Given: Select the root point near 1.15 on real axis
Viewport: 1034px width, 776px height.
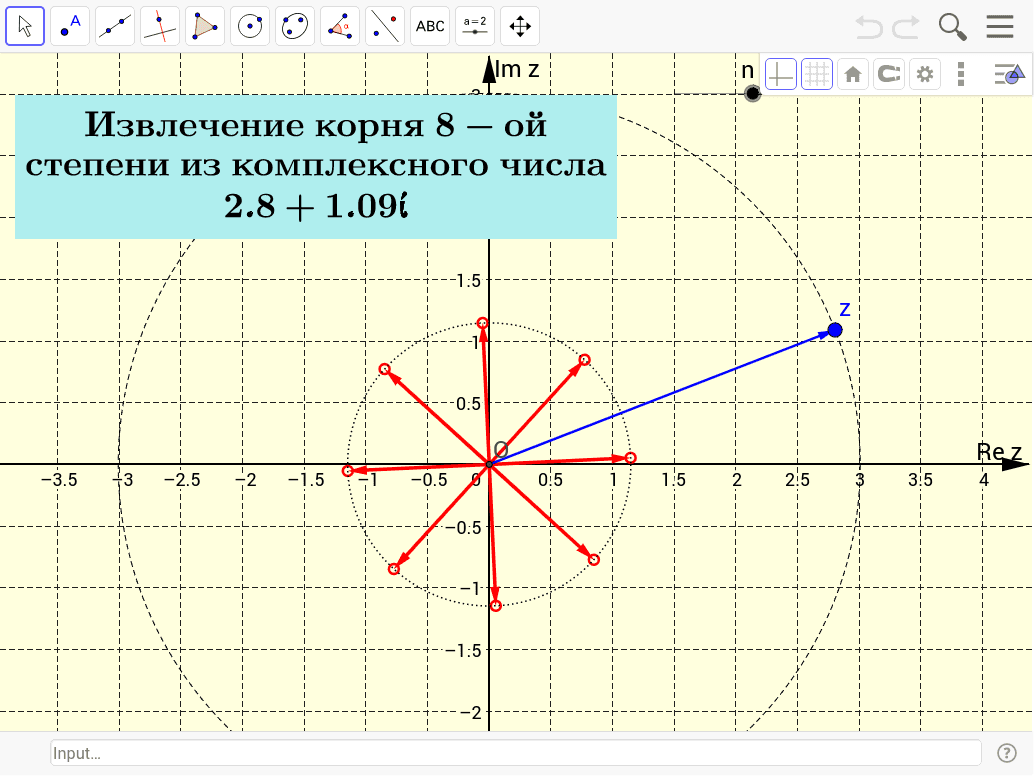Looking at the screenshot, I should [630, 458].
